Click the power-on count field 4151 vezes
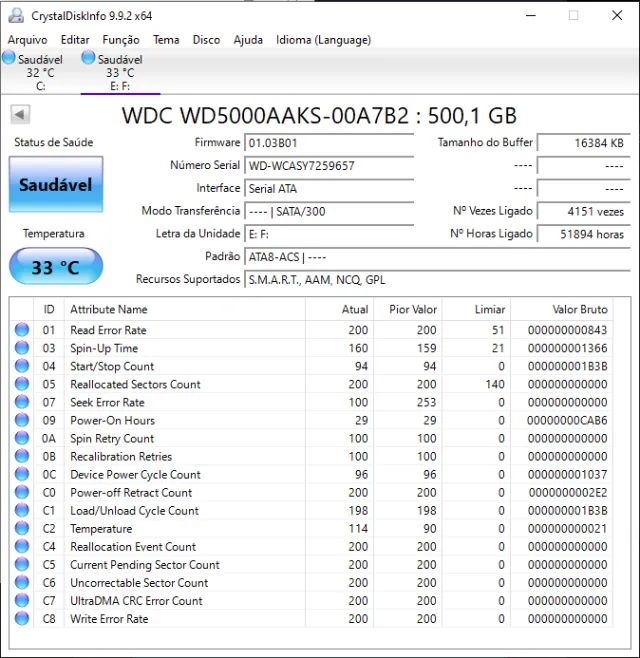 point(584,211)
